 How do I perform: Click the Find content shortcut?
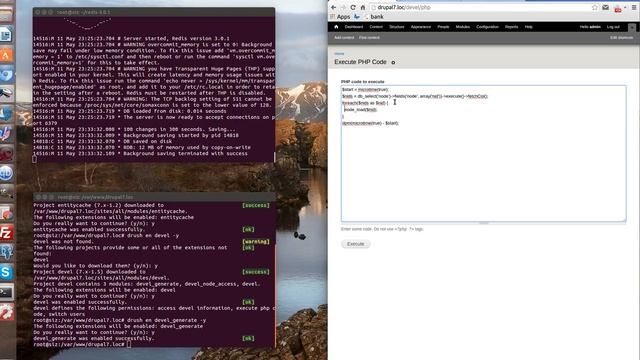point(369,38)
